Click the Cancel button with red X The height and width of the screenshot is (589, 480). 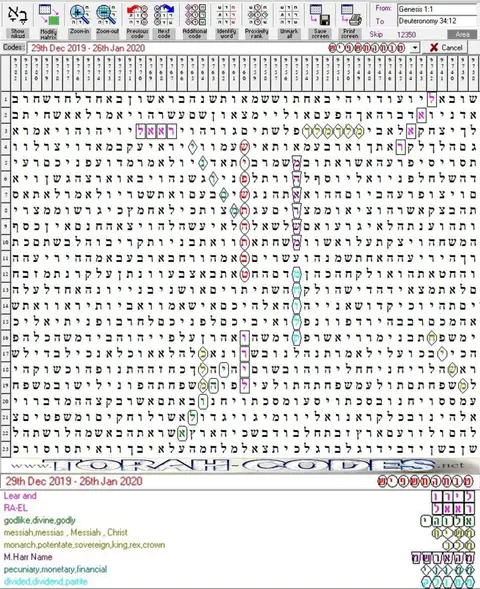445,47
